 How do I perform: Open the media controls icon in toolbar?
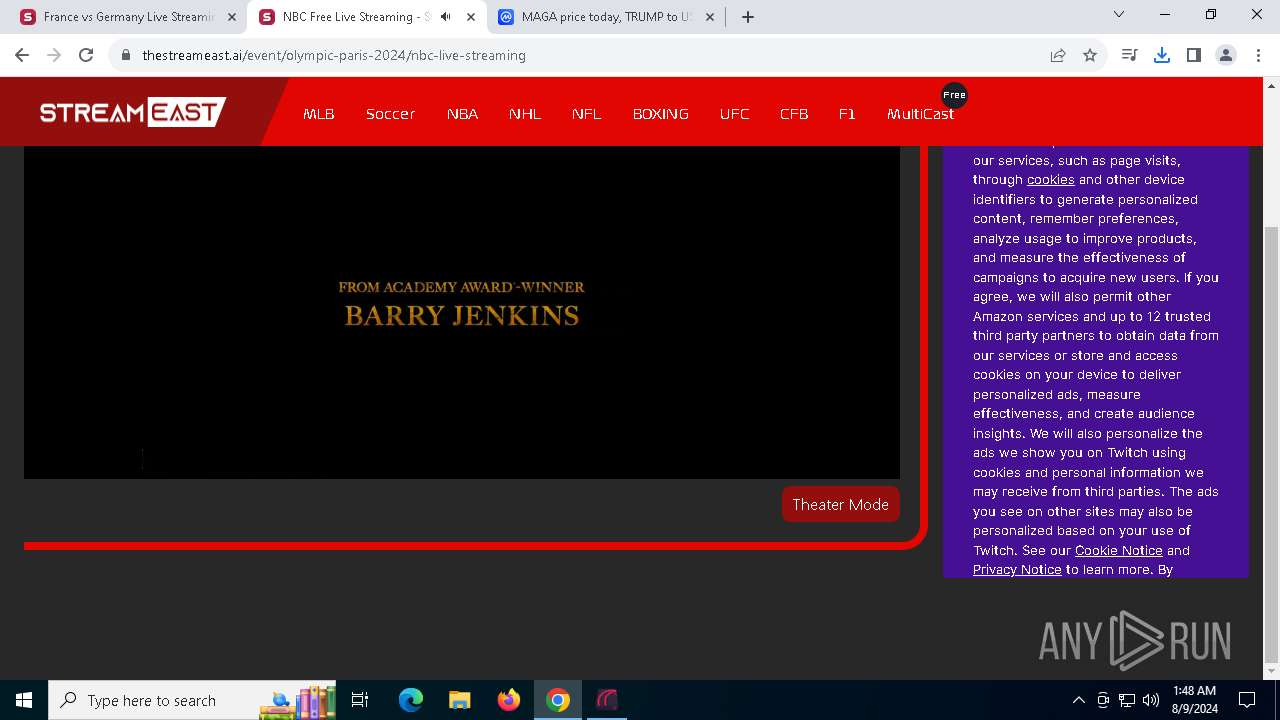[x=1129, y=55]
